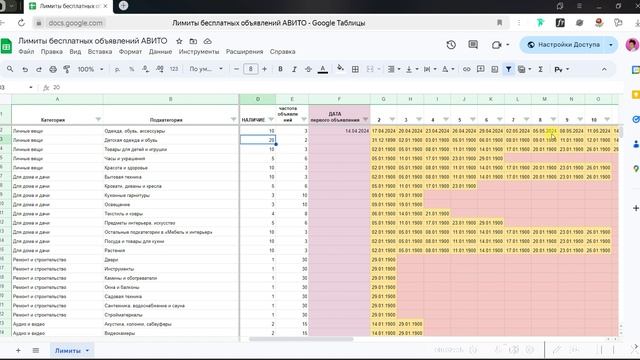
Task: Open a new browser tab
Action: [x=123, y=6]
